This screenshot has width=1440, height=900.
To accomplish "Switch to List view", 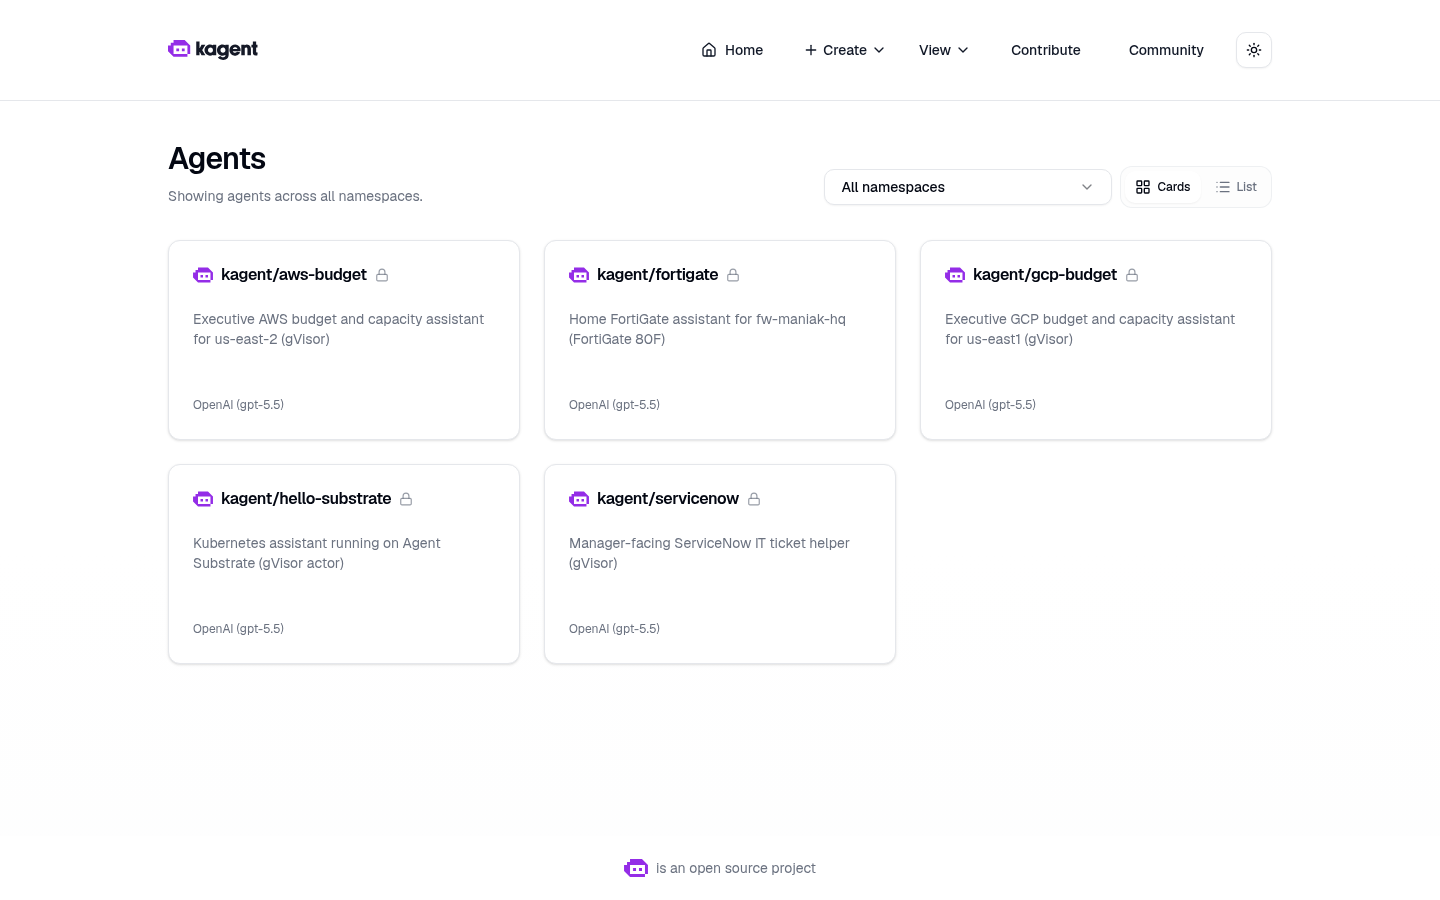I will (1236, 187).
